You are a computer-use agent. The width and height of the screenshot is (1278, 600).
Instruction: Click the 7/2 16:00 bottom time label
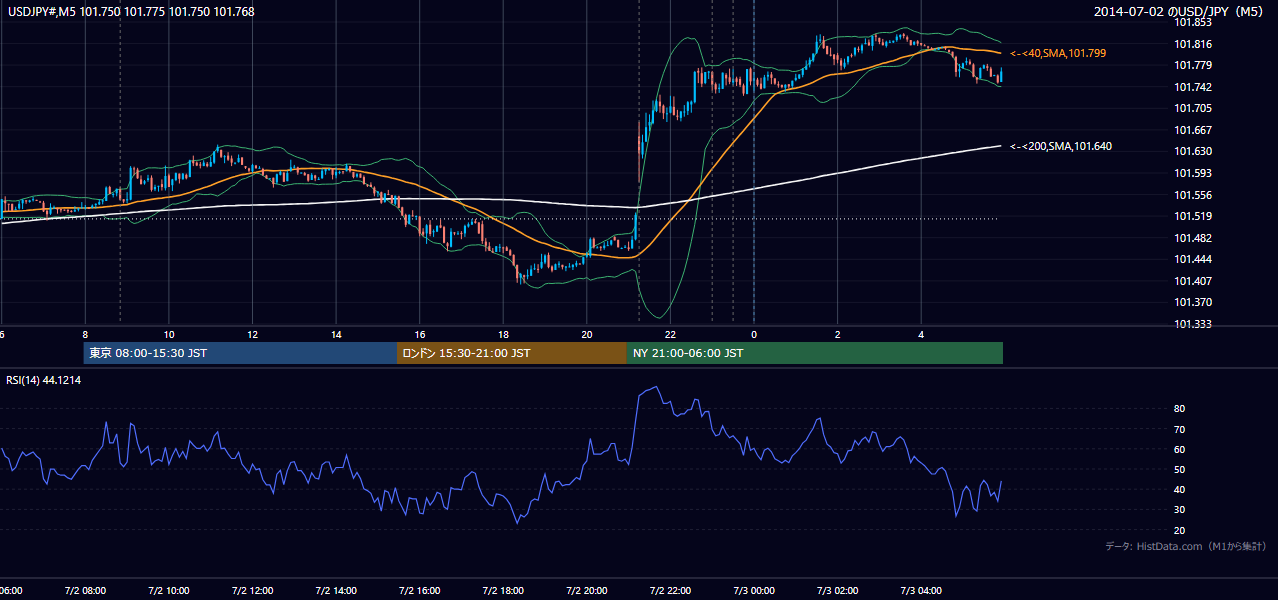point(418,590)
